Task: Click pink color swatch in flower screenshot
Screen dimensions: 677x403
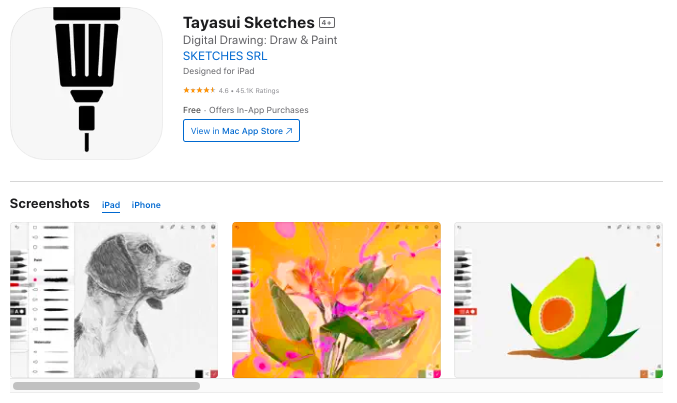Action: [x=437, y=374]
